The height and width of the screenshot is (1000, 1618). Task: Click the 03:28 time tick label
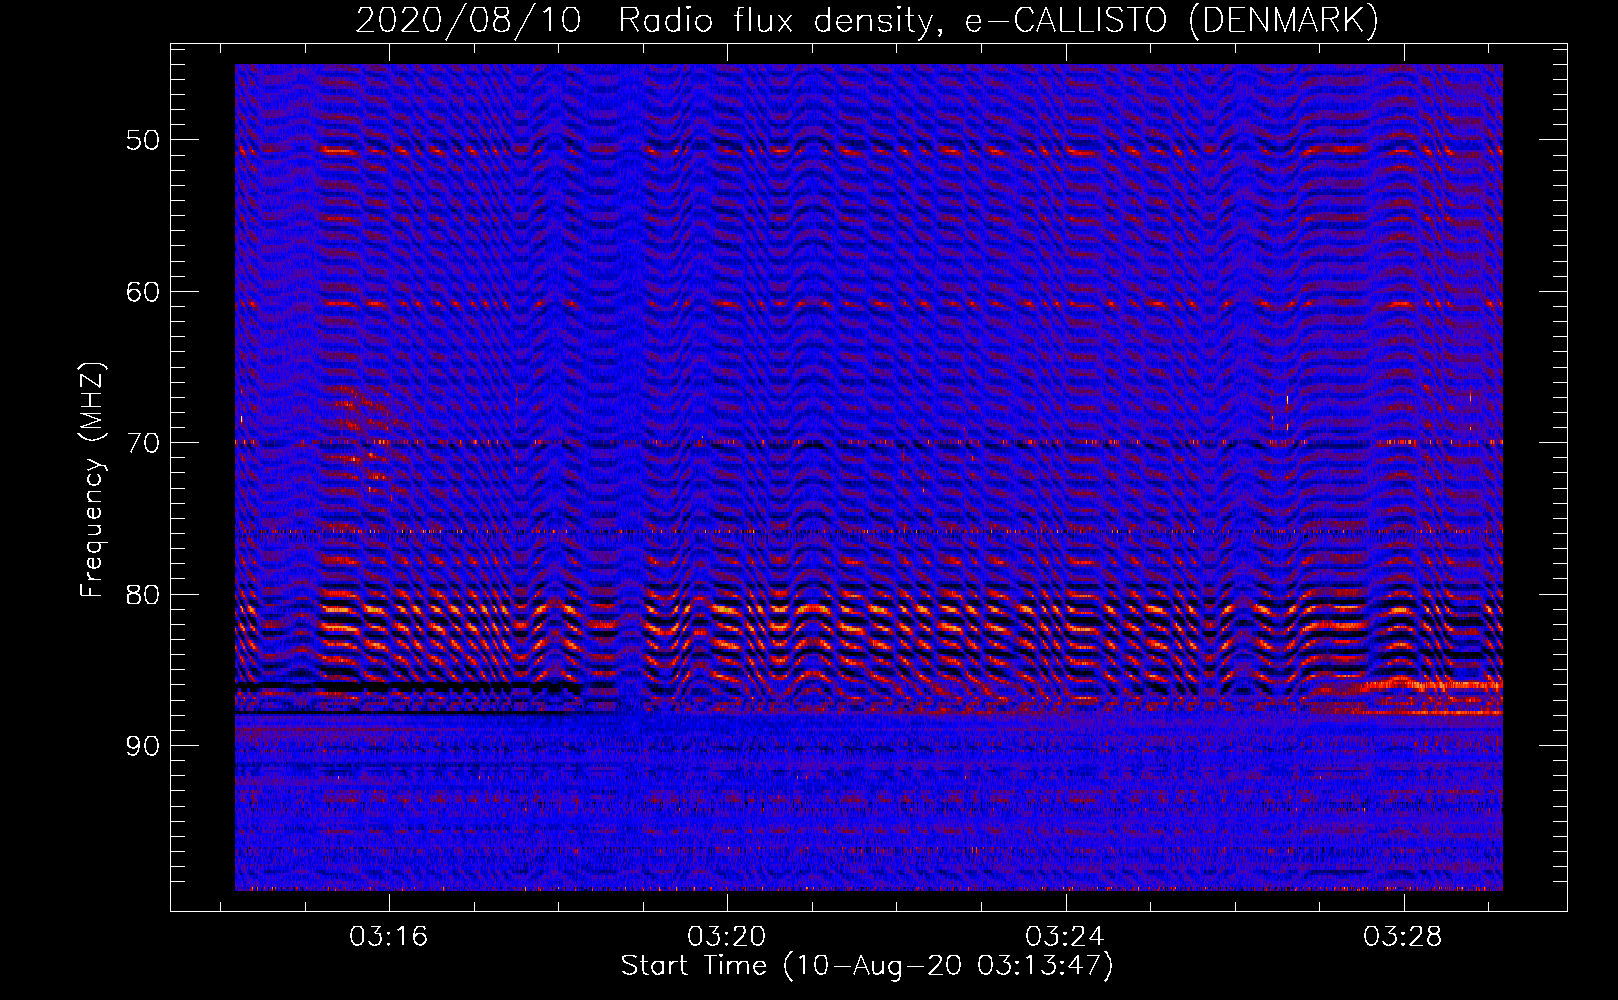pyautogui.click(x=1403, y=937)
